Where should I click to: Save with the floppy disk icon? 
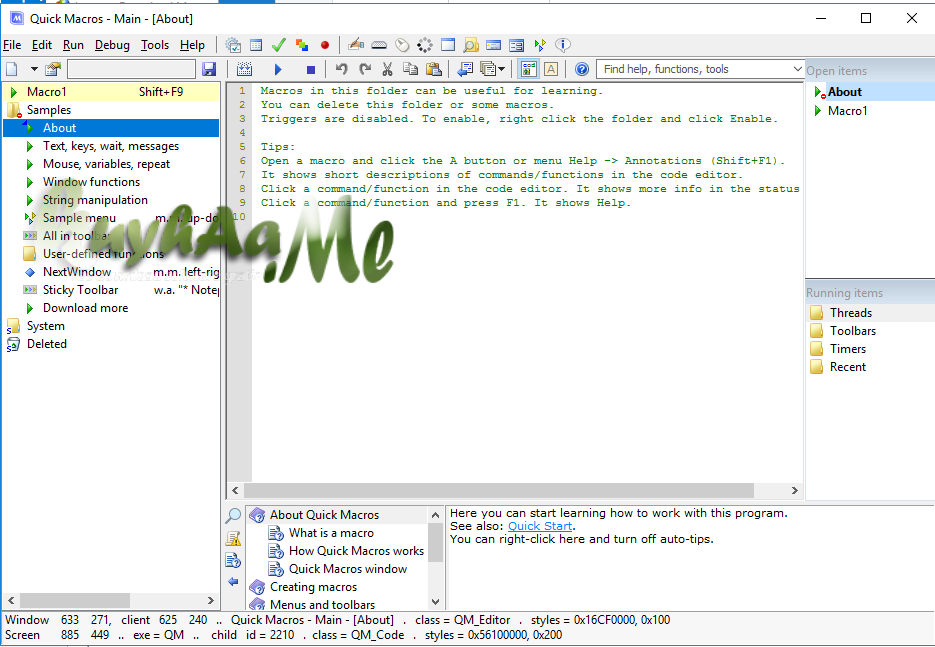pyautogui.click(x=209, y=69)
